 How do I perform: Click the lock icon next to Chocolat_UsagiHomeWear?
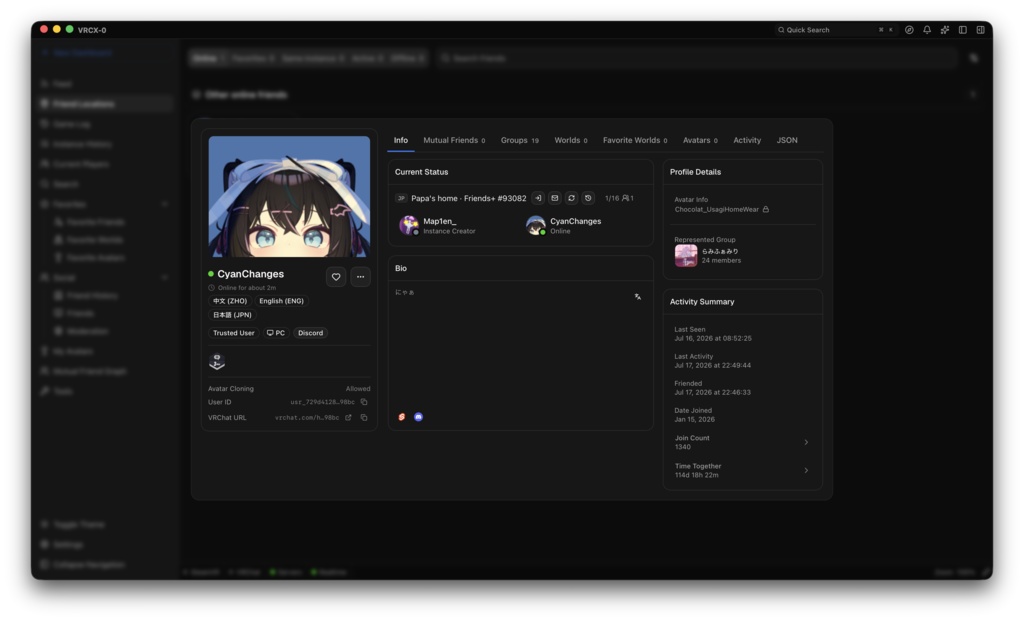(x=766, y=210)
